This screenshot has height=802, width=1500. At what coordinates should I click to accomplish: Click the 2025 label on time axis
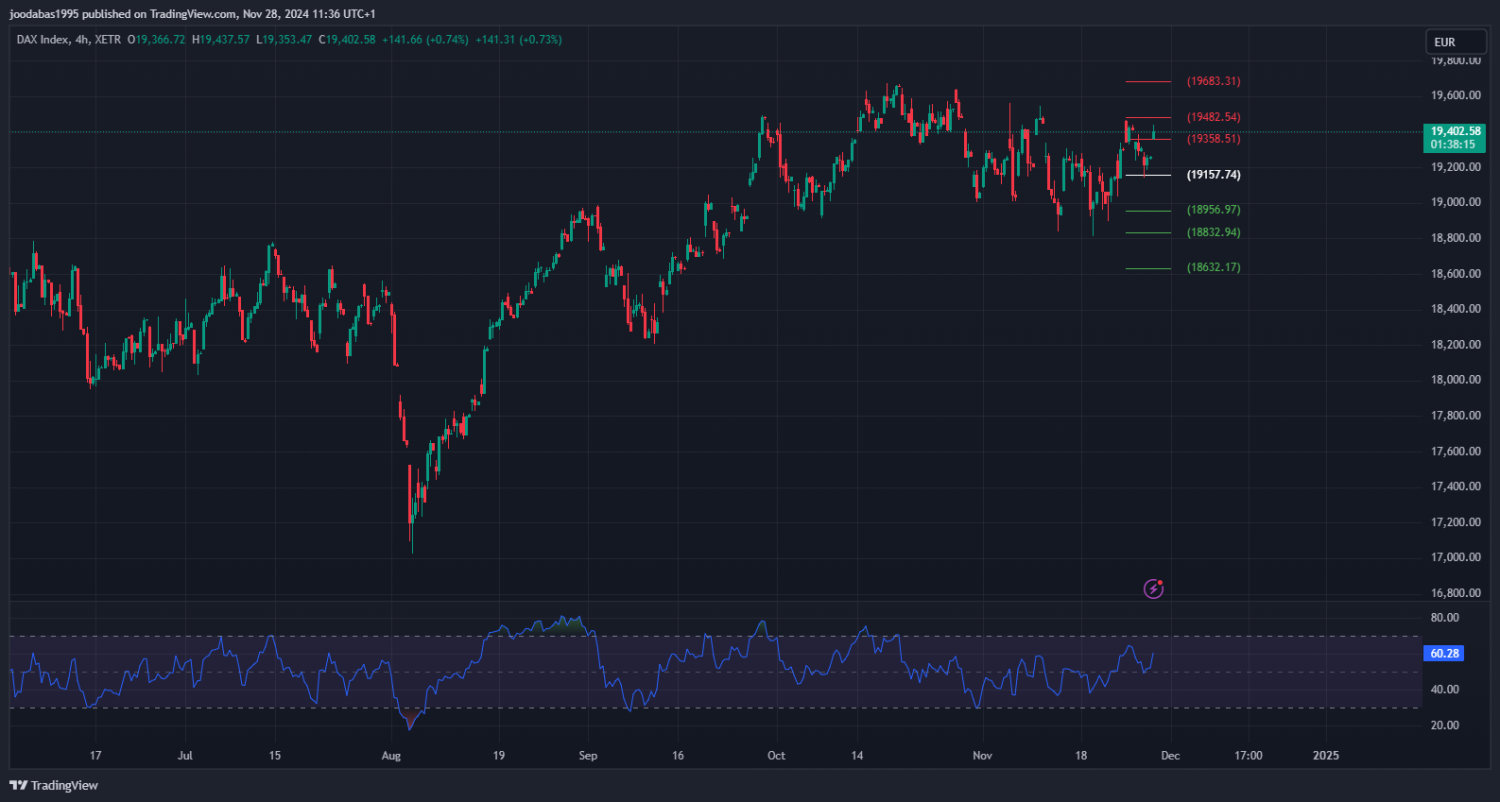coord(1325,755)
